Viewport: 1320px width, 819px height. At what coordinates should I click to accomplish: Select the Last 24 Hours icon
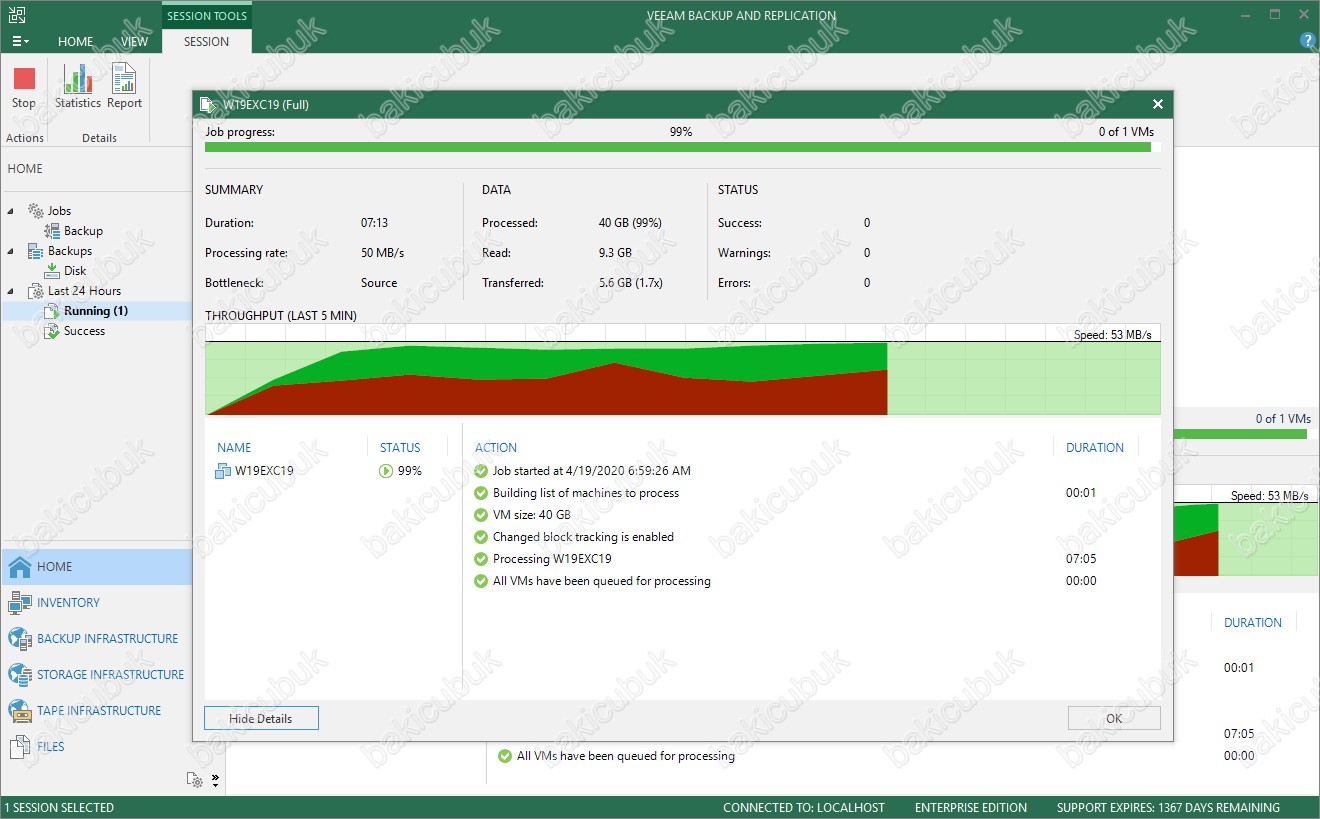pyautogui.click(x=35, y=291)
